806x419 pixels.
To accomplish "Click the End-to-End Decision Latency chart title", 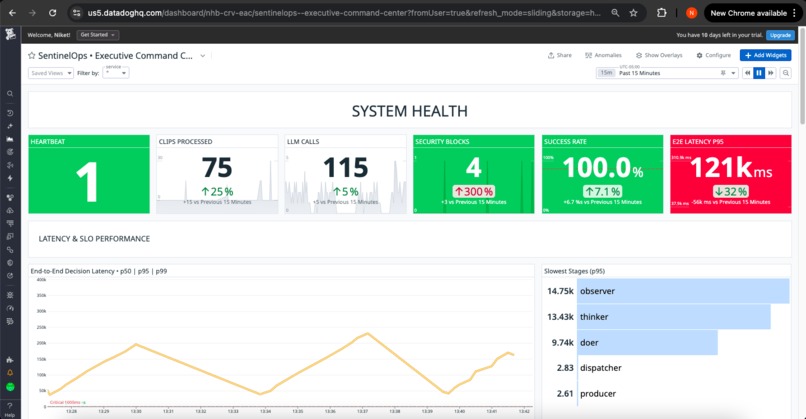I will click(x=99, y=271).
